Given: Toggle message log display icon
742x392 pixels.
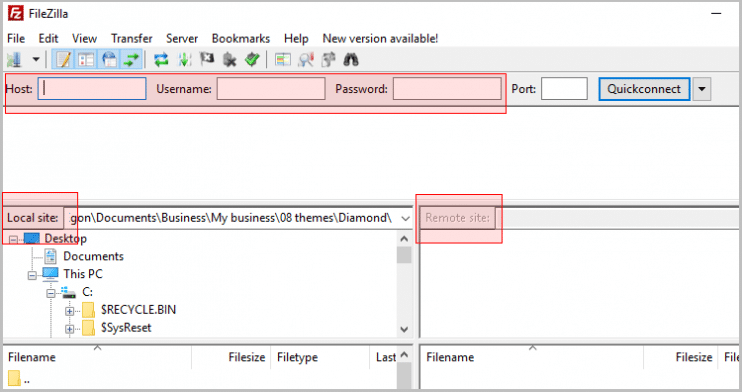Looking at the screenshot, I should [63, 60].
